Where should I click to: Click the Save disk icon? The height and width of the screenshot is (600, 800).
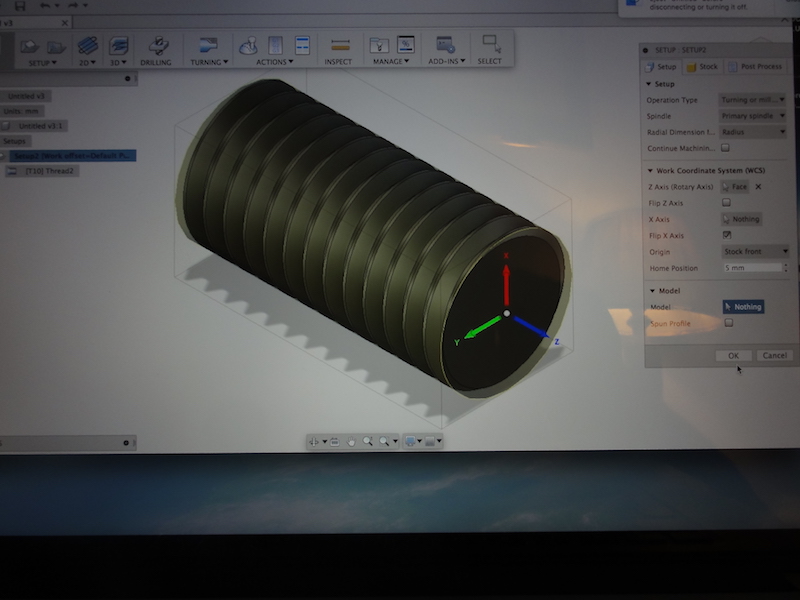pyautogui.click(x=20, y=6)
